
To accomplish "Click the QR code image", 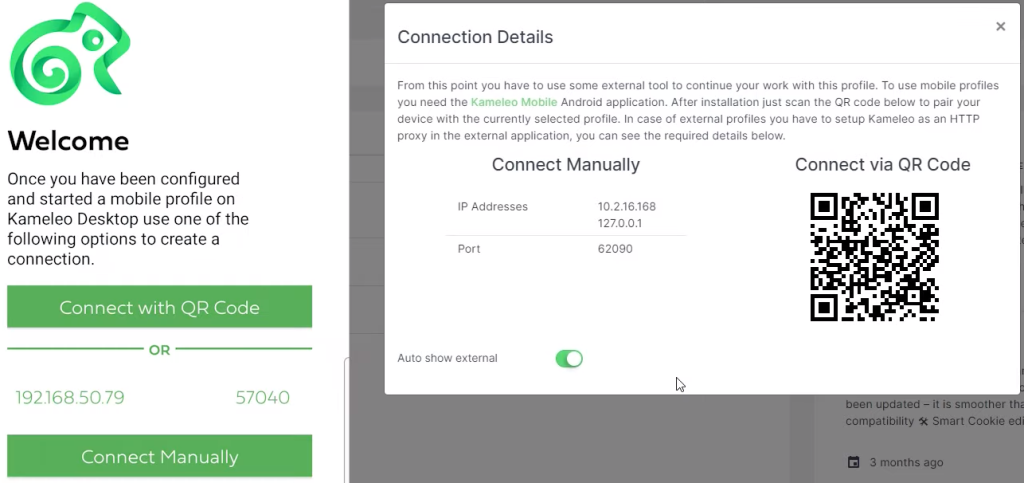I will pos(874,257).
